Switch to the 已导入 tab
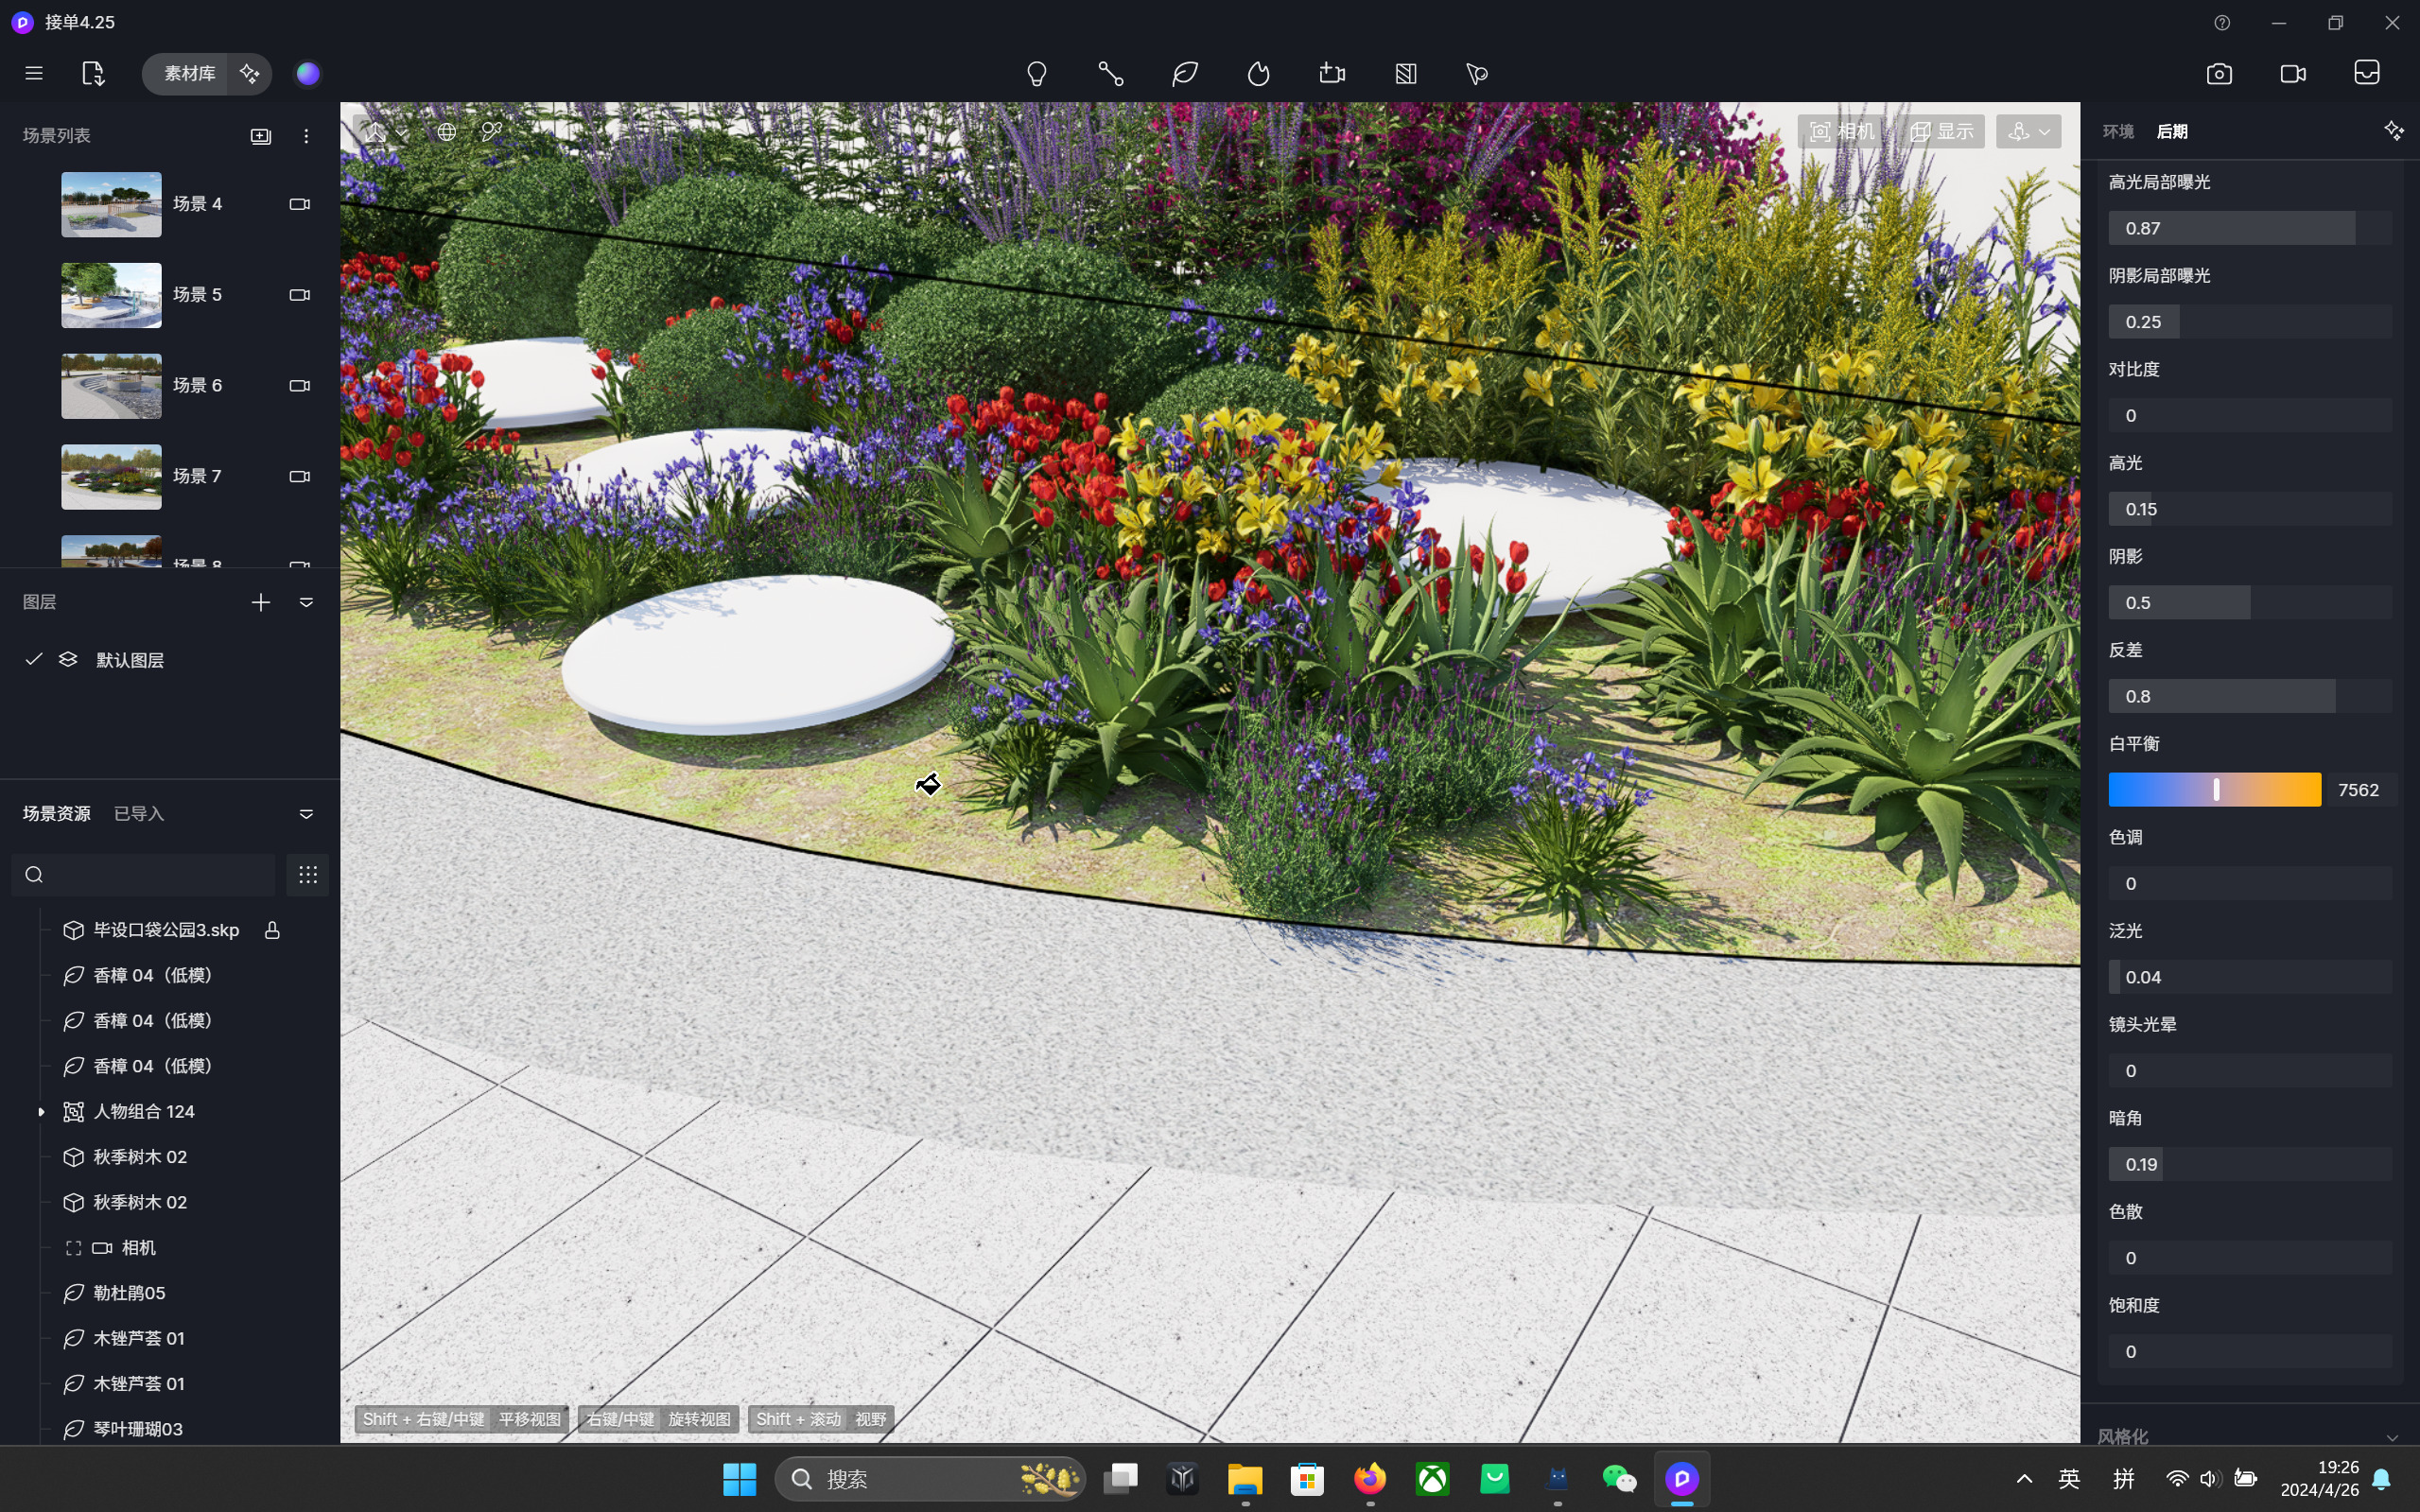 coord(138,814)
